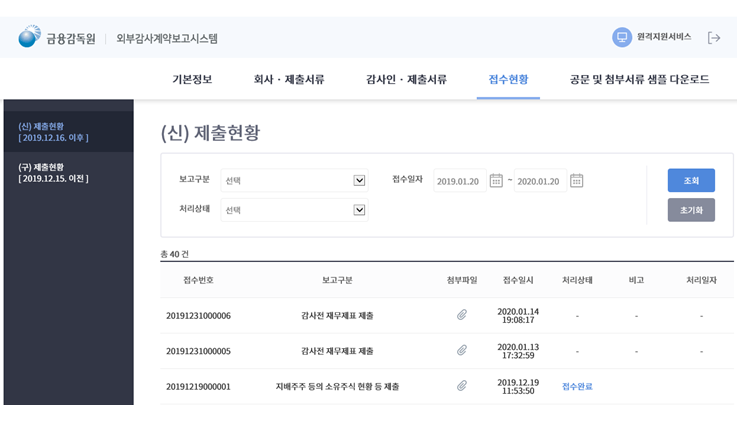Open attachment clip for 20191231000006

point(462,315)
